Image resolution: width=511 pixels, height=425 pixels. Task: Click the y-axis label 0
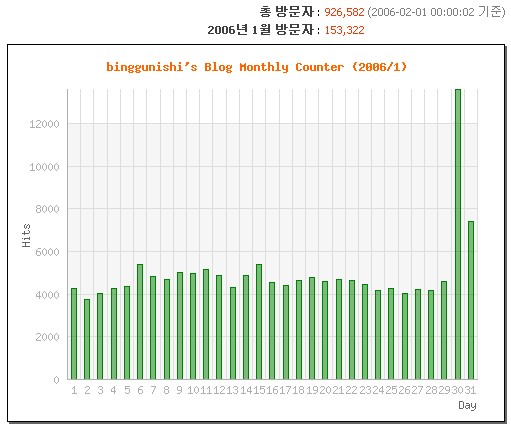click(x=56, y=380)
